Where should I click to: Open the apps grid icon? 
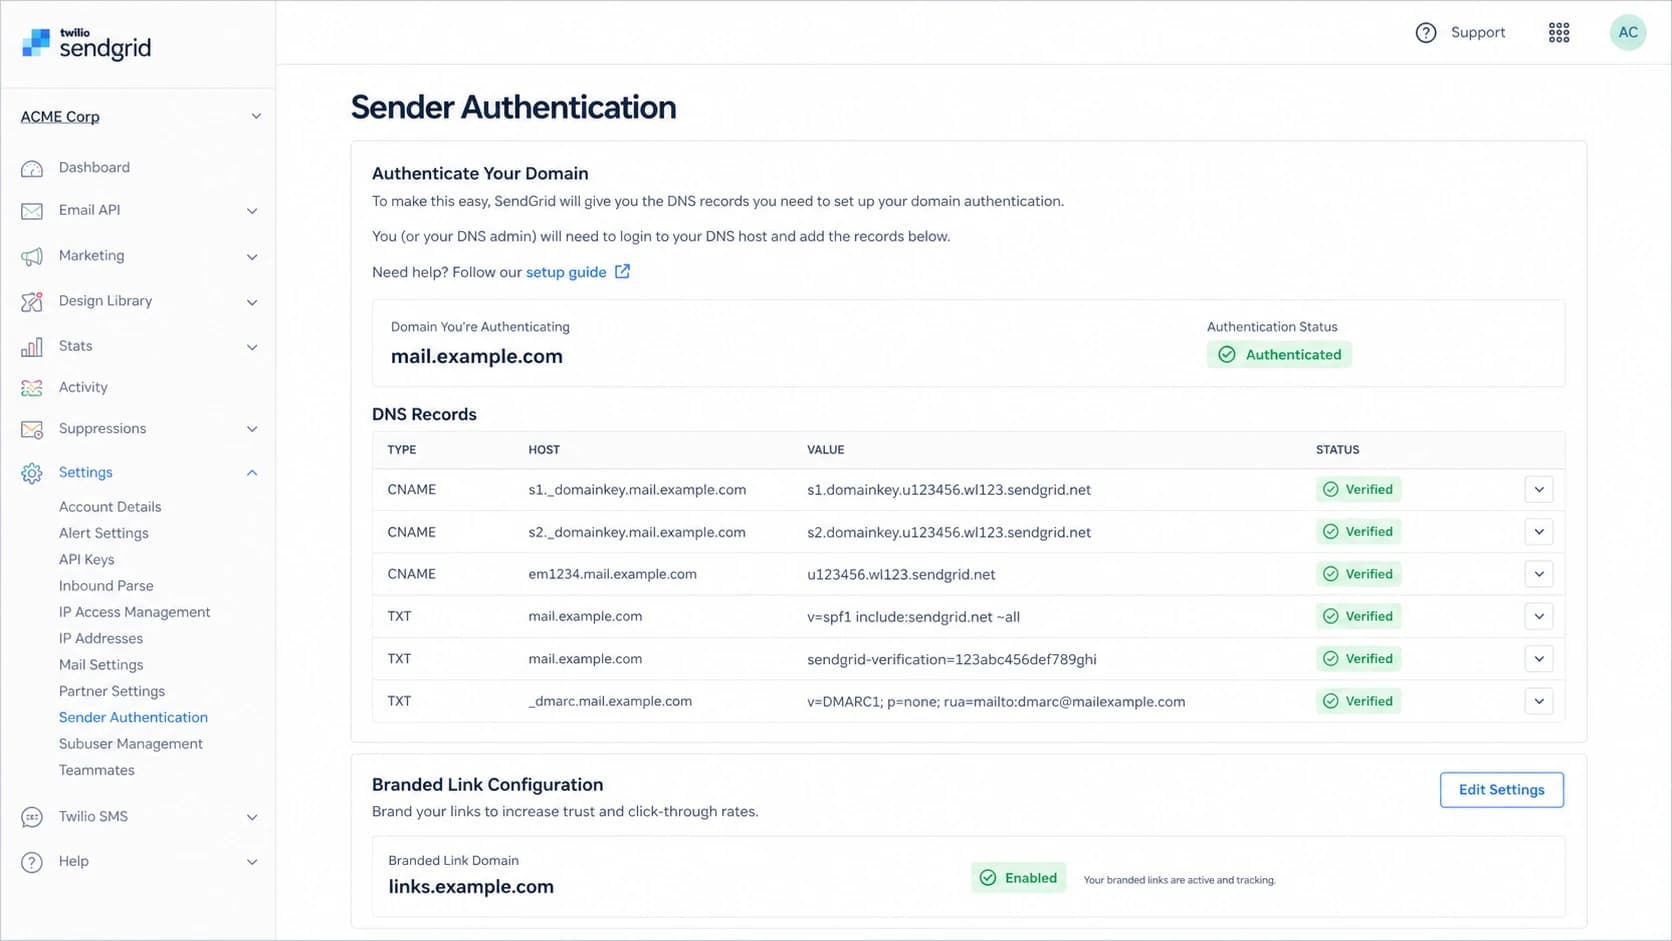click(1559, 33)
